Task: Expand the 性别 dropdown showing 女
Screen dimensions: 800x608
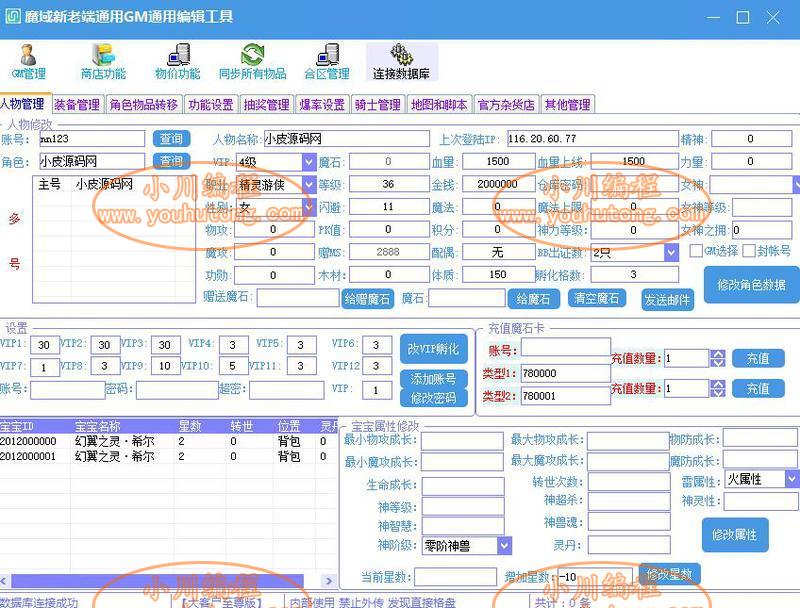Action: tap(309, 207)
